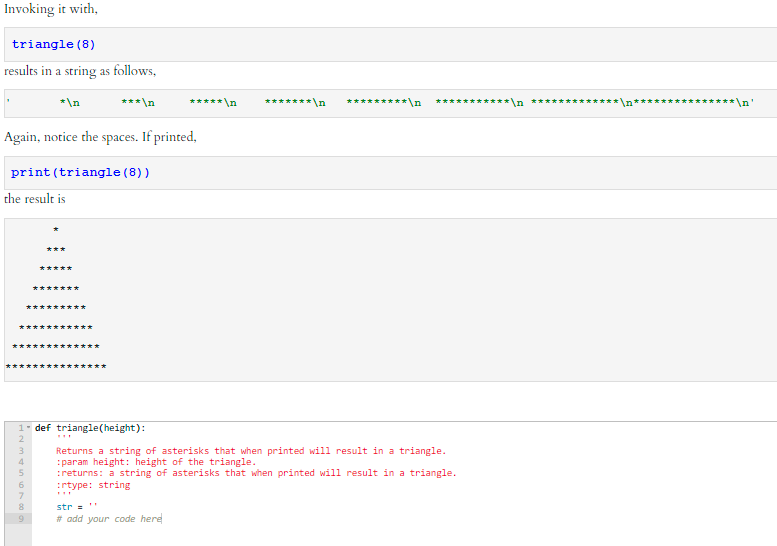Image resolution: width=777 pixels, height=546 pixels.
Task: Click the returned string output with \n characters
Action: click(381, 103)
